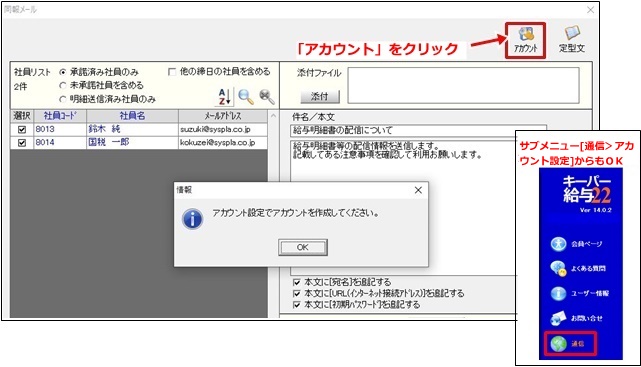Click the search magnifier icon
Screen dimensions: 641x367
246,96
